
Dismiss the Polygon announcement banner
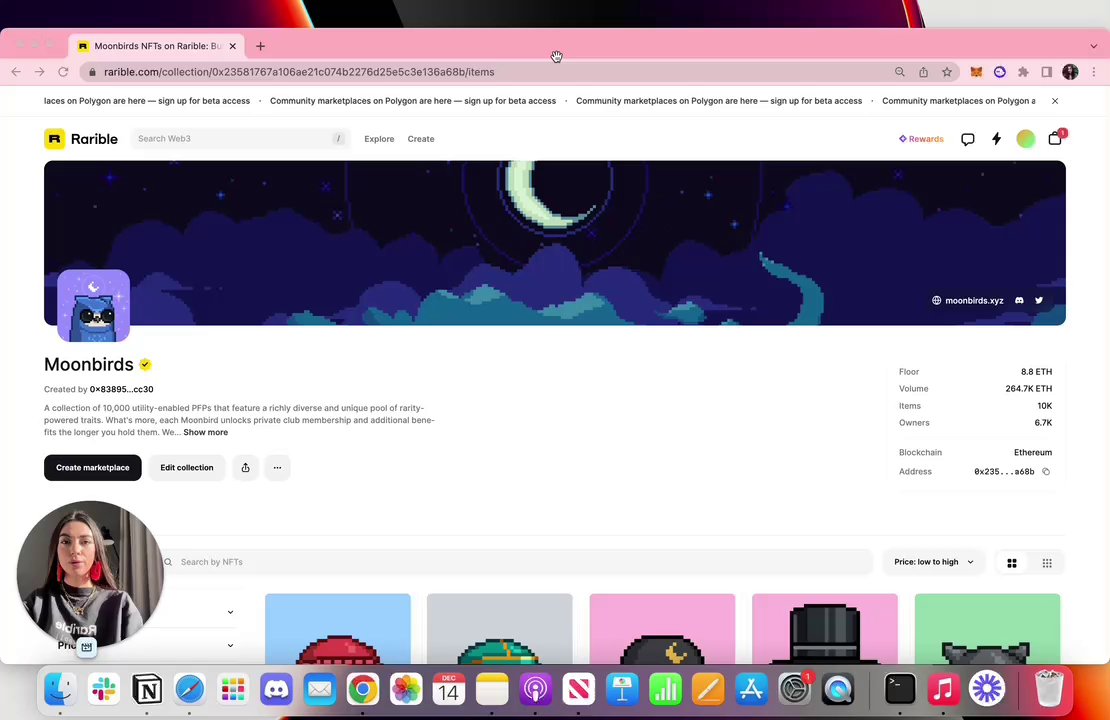point(1055,101)
